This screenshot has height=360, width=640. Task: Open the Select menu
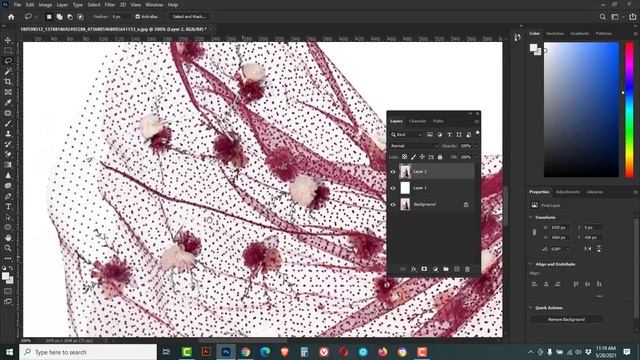pos(93,5)
